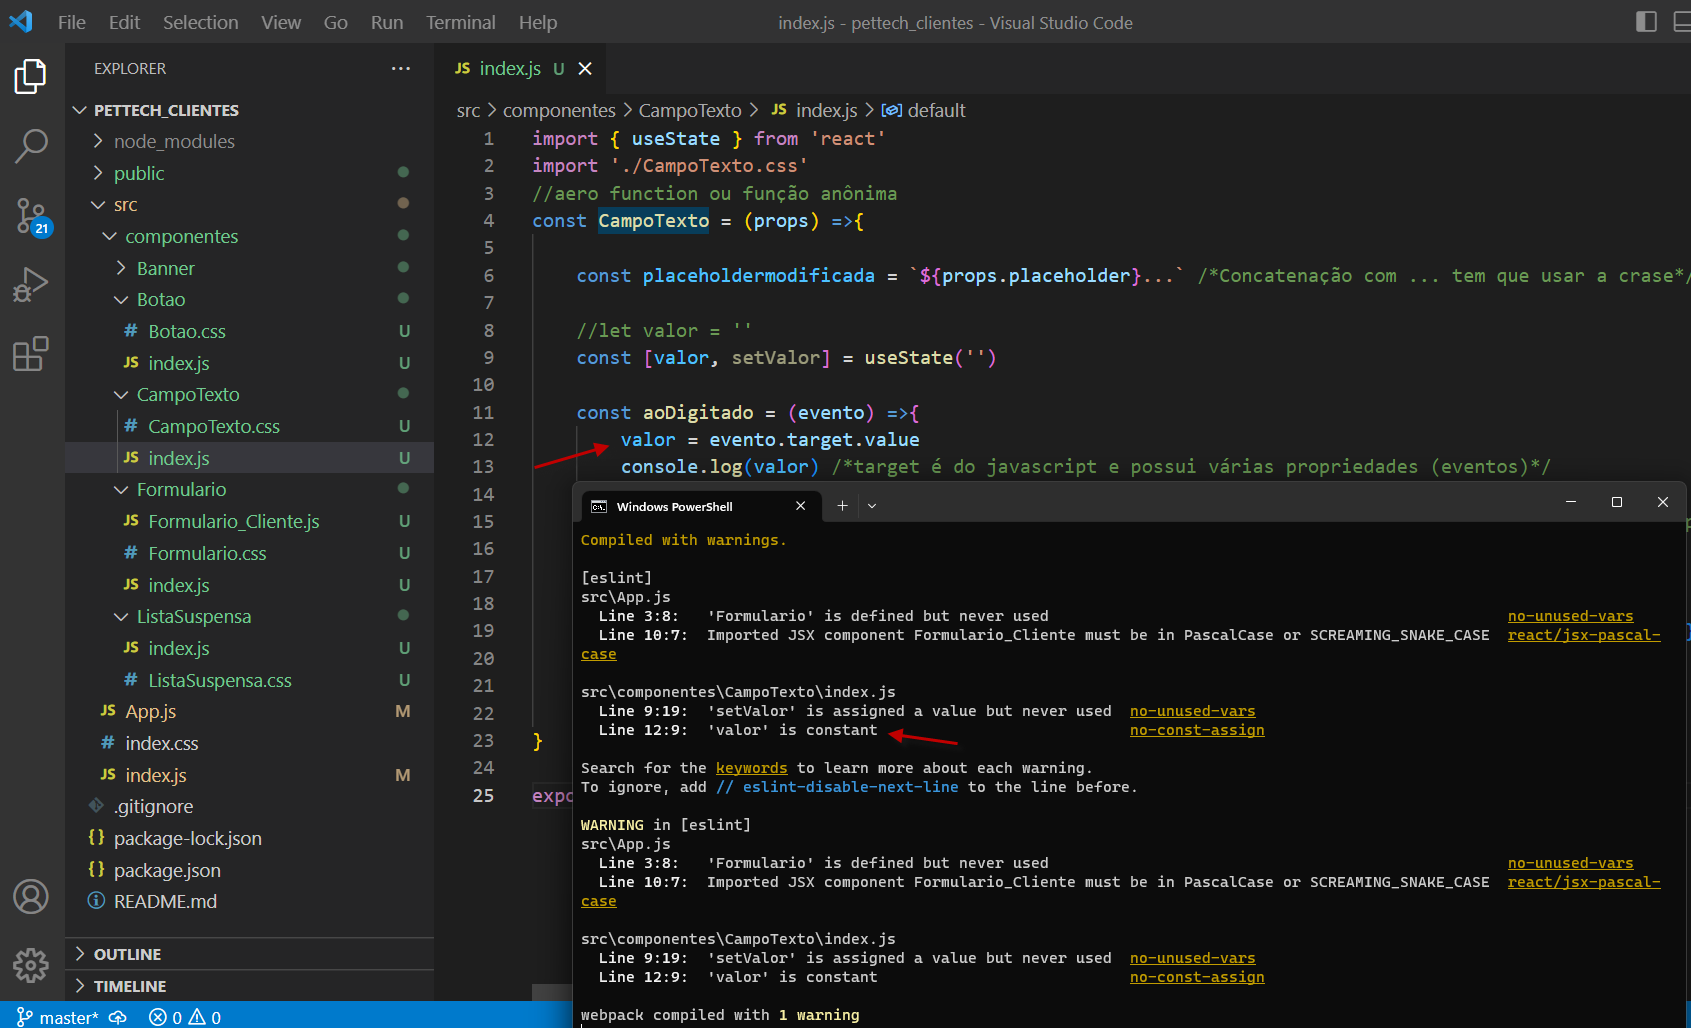Open Terminal menu
Viewport: 1691px width, 1028px height.
pyautogui.click(x=461, y=22)
